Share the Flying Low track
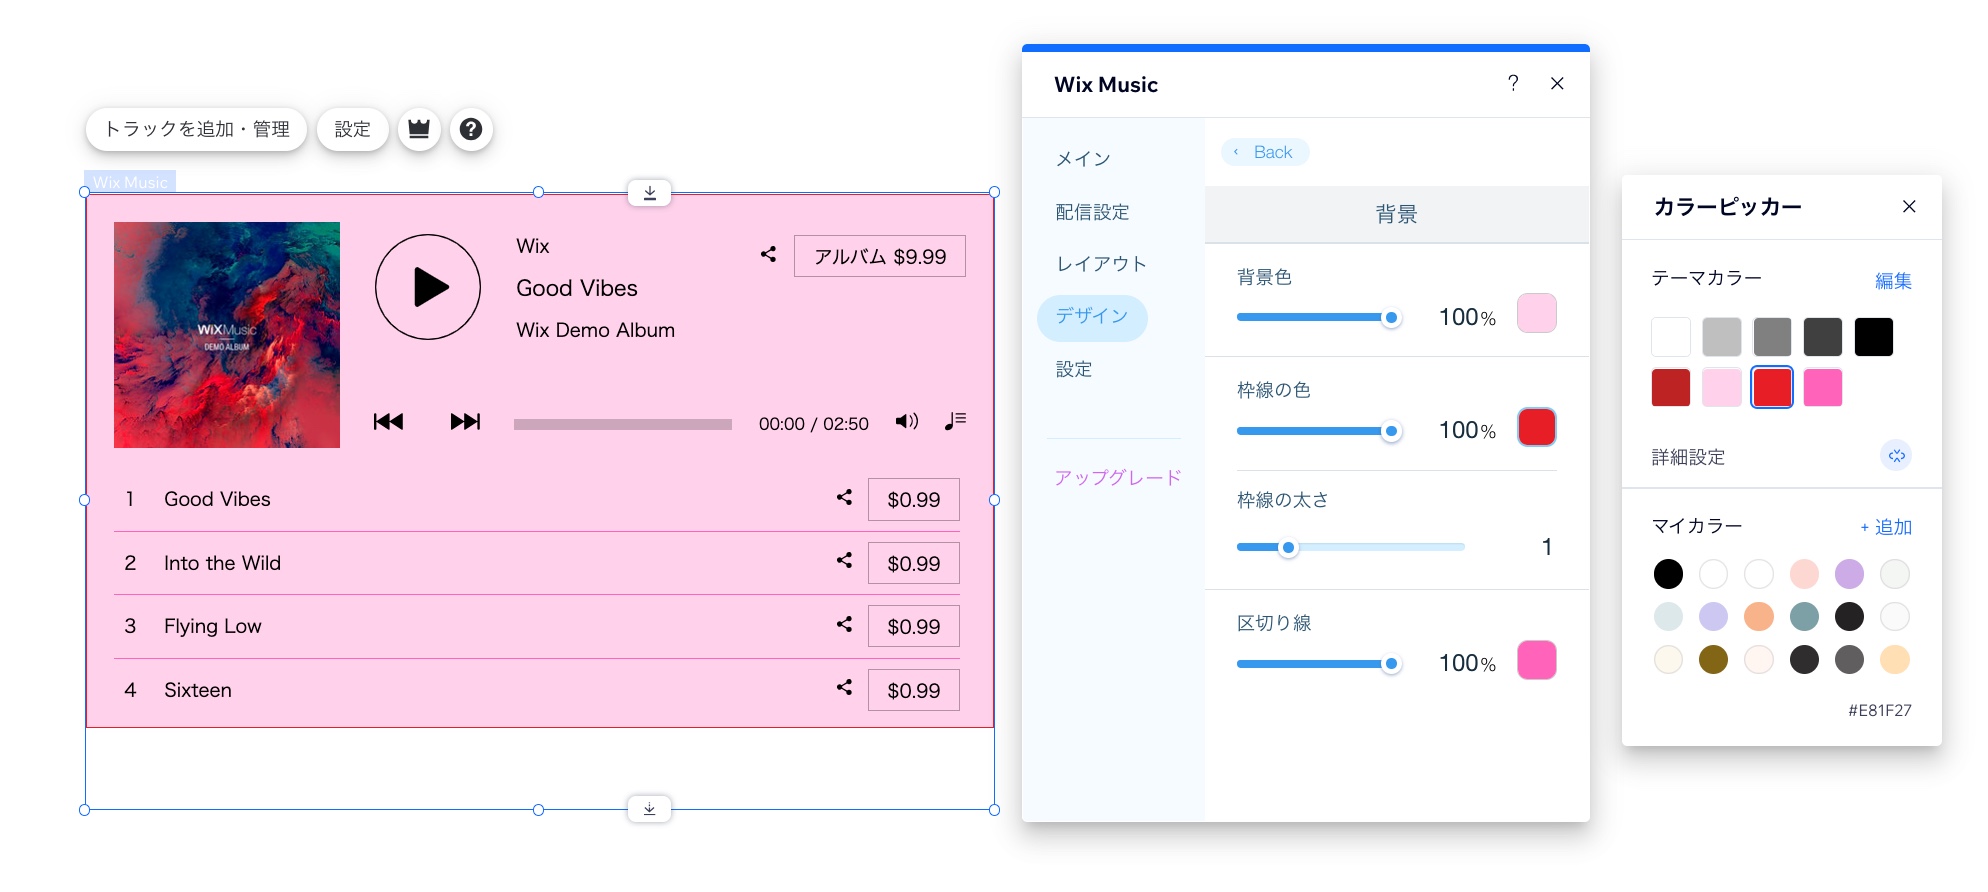This screenshot has width=1988, height=892. click(x=845, y=624)
